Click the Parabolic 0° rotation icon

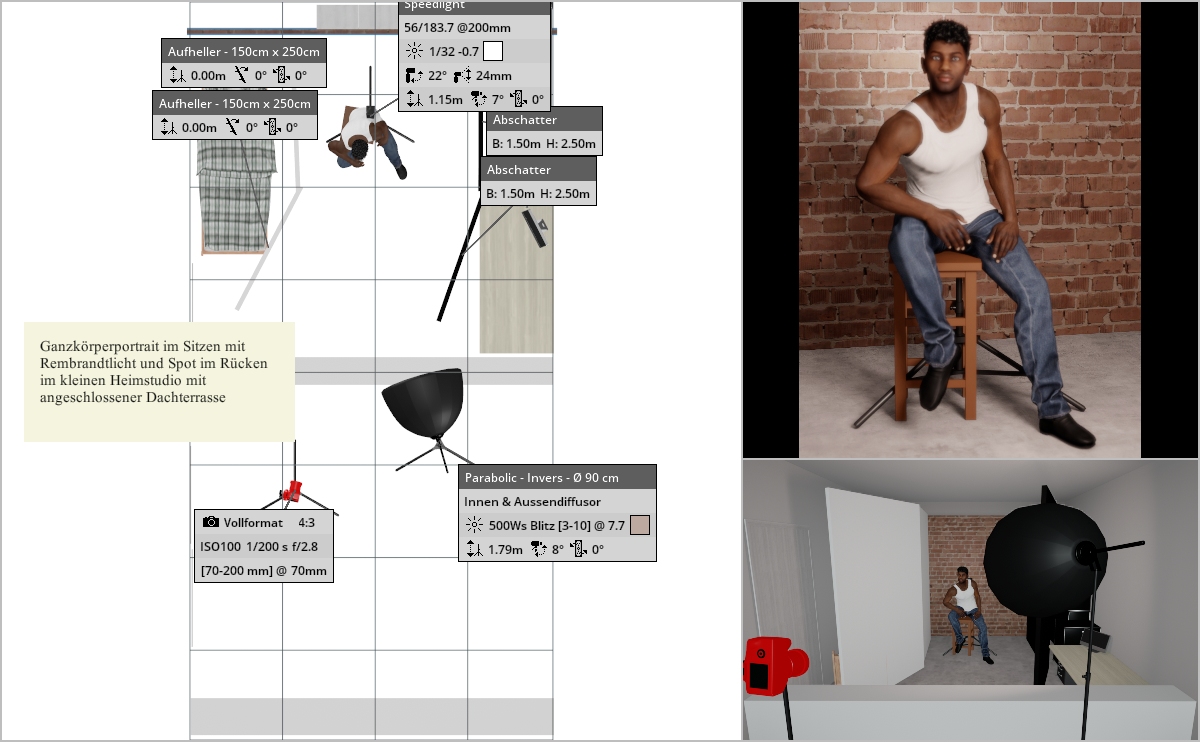point(578,549)
